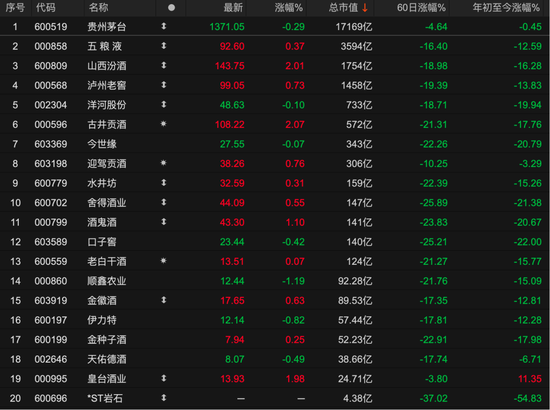Click the marker icon in 贵州茅台 row

pos(163,26)
